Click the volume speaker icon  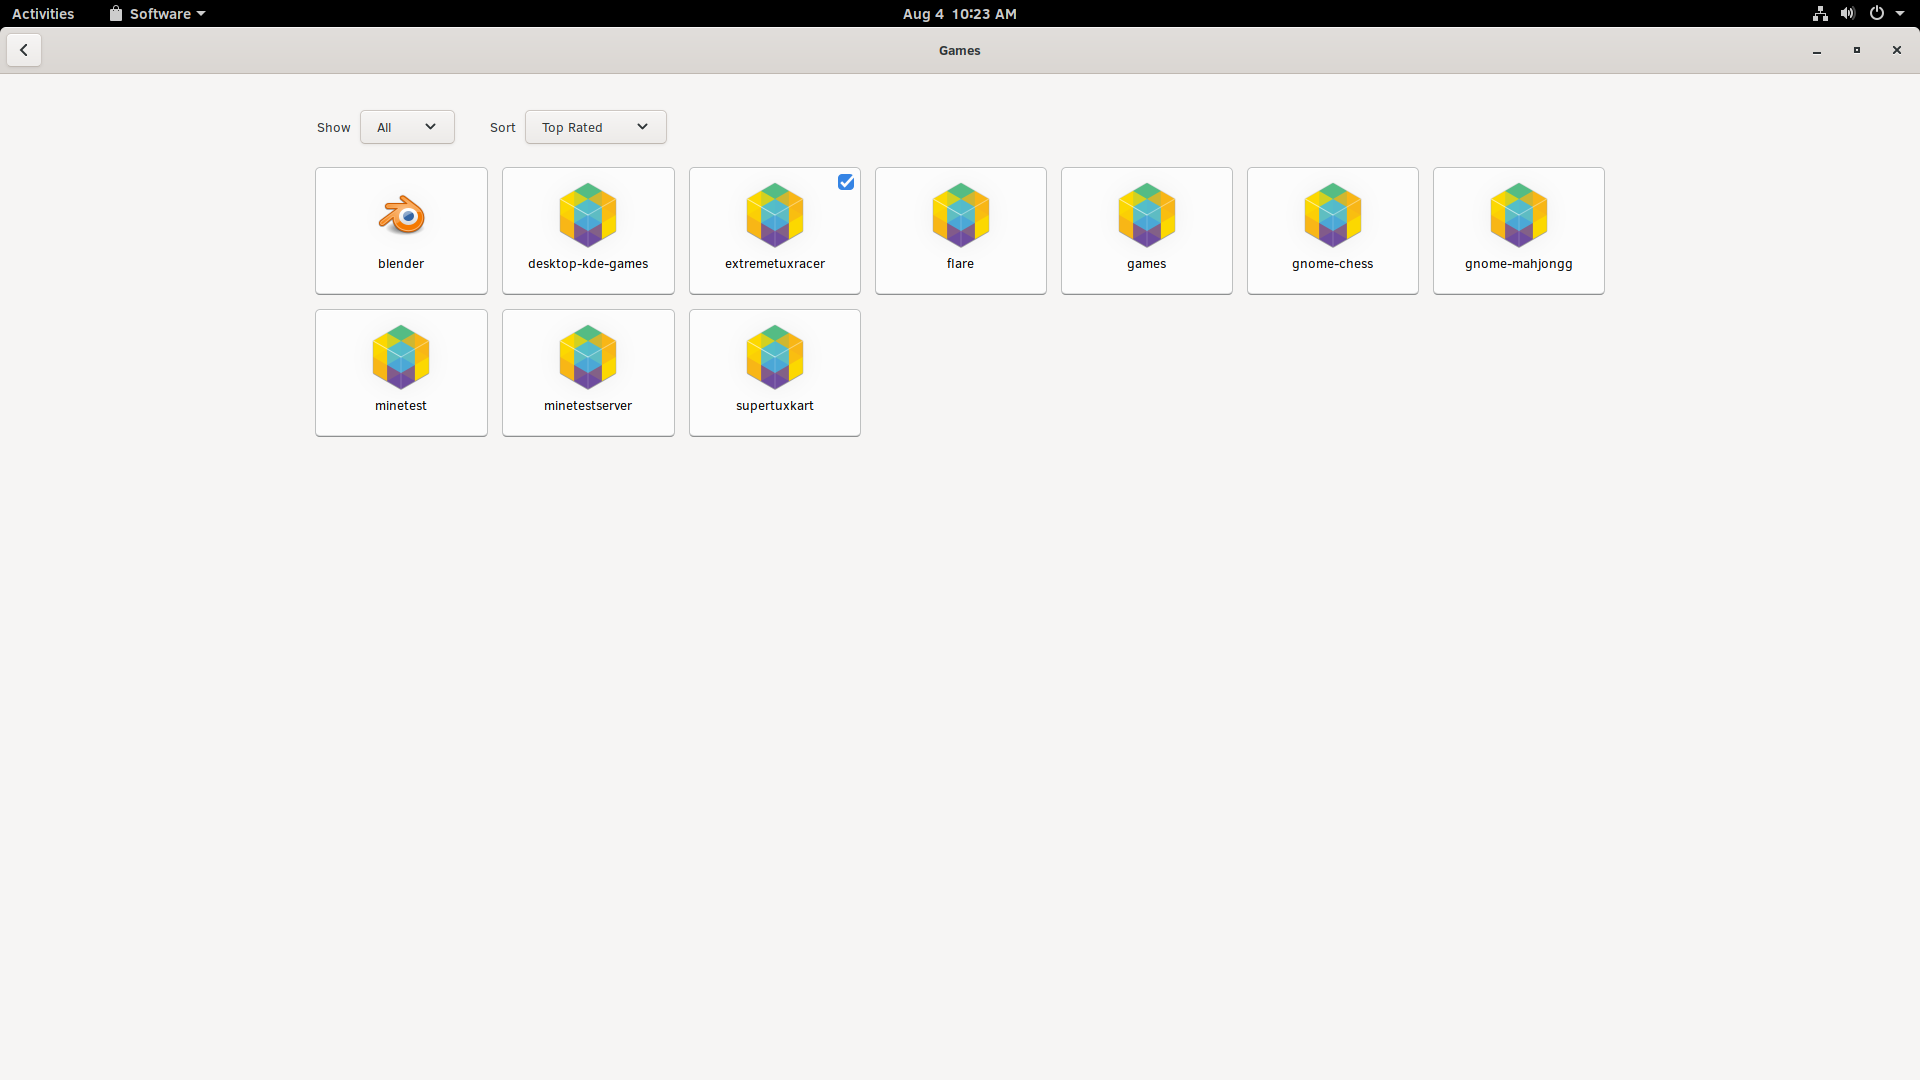click(1848, 14)
